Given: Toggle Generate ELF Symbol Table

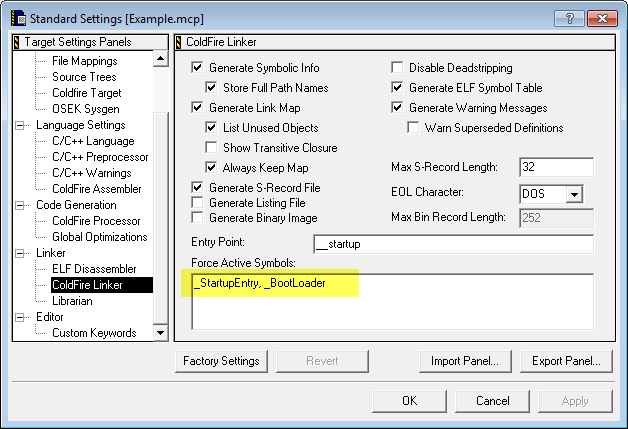Looking at the screenshot, I should coord(397,87).
